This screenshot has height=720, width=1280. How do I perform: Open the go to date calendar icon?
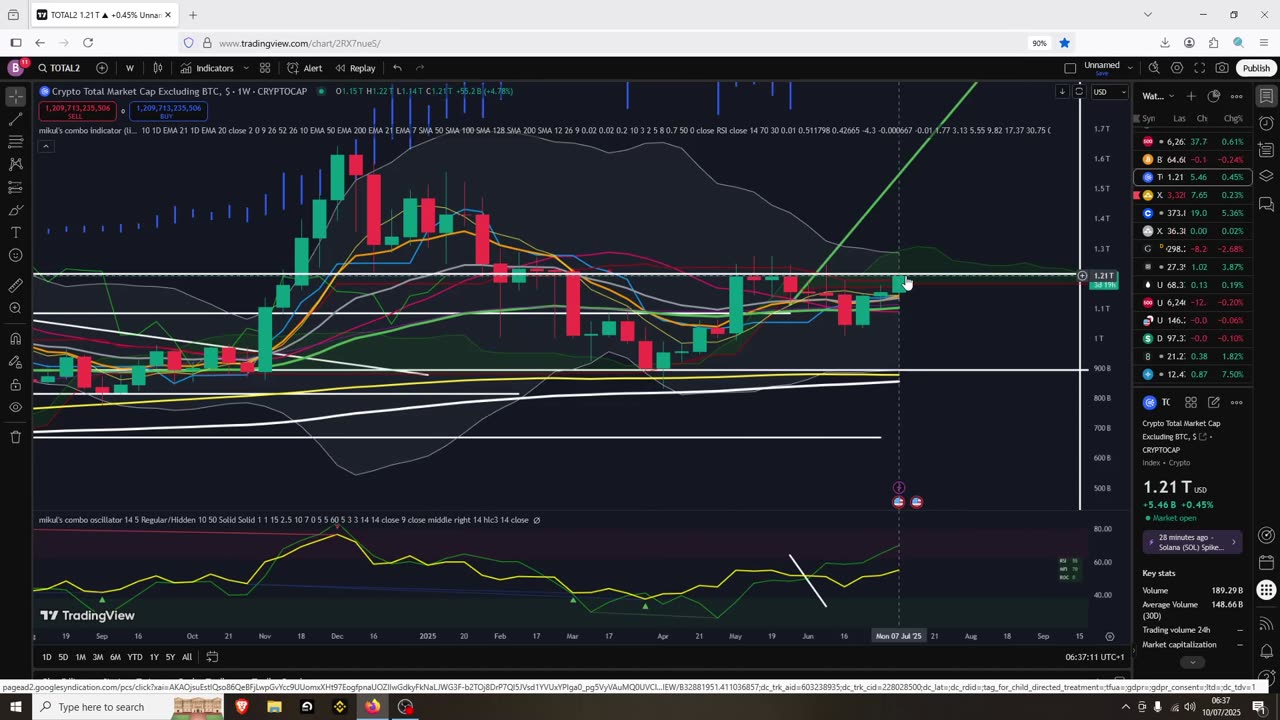212,657
